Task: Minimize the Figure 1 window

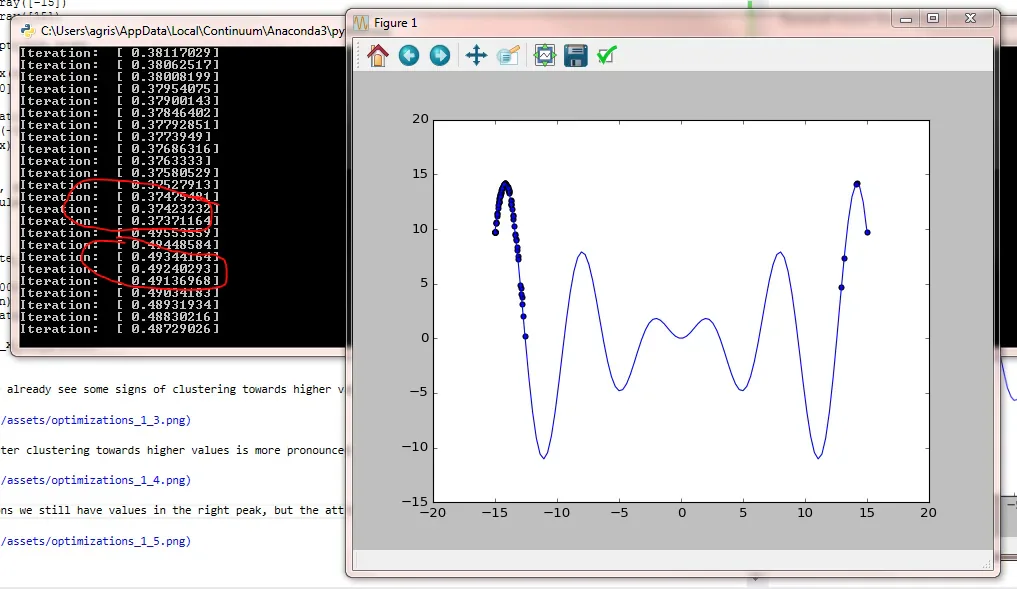Action: coord(906,19)
